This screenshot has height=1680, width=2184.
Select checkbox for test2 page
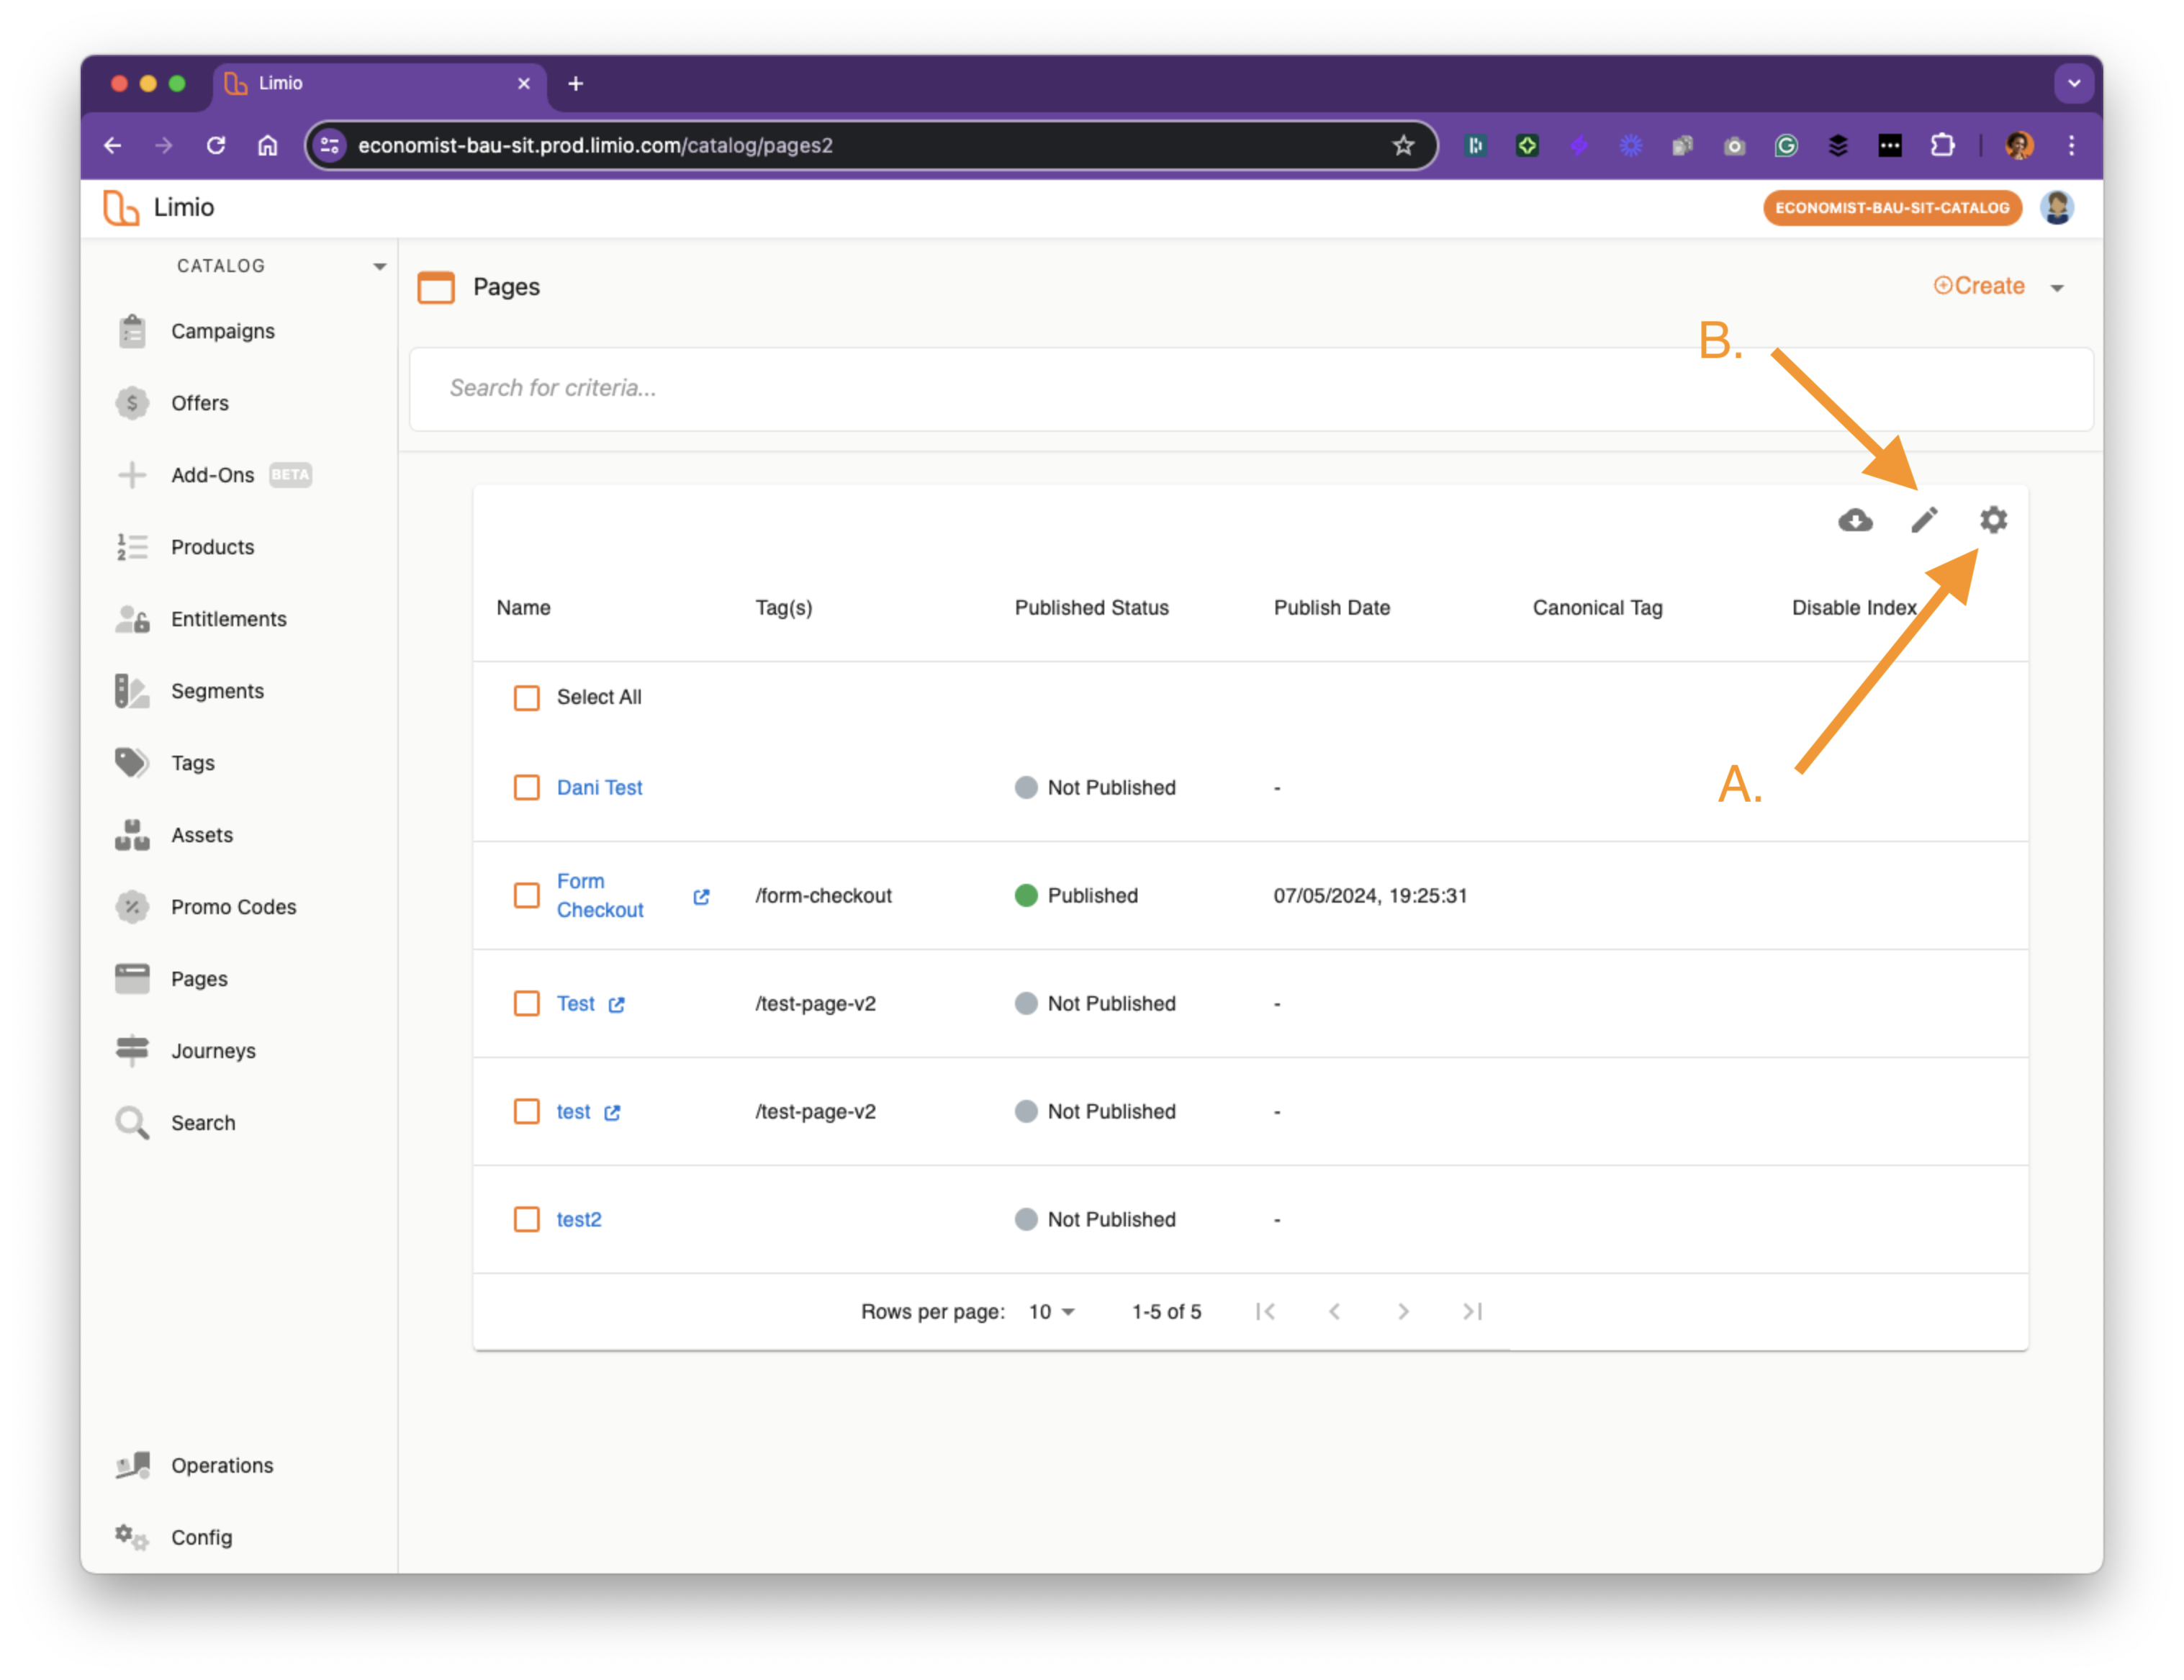527,1220
